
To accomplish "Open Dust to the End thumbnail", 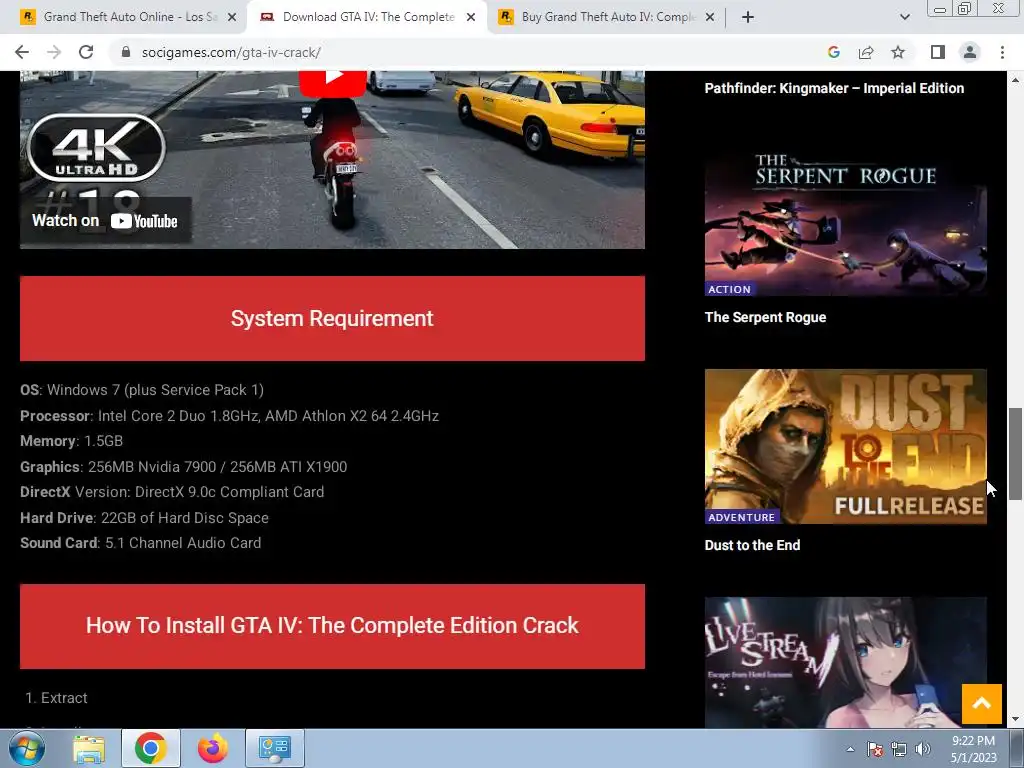I will point(846,446).
